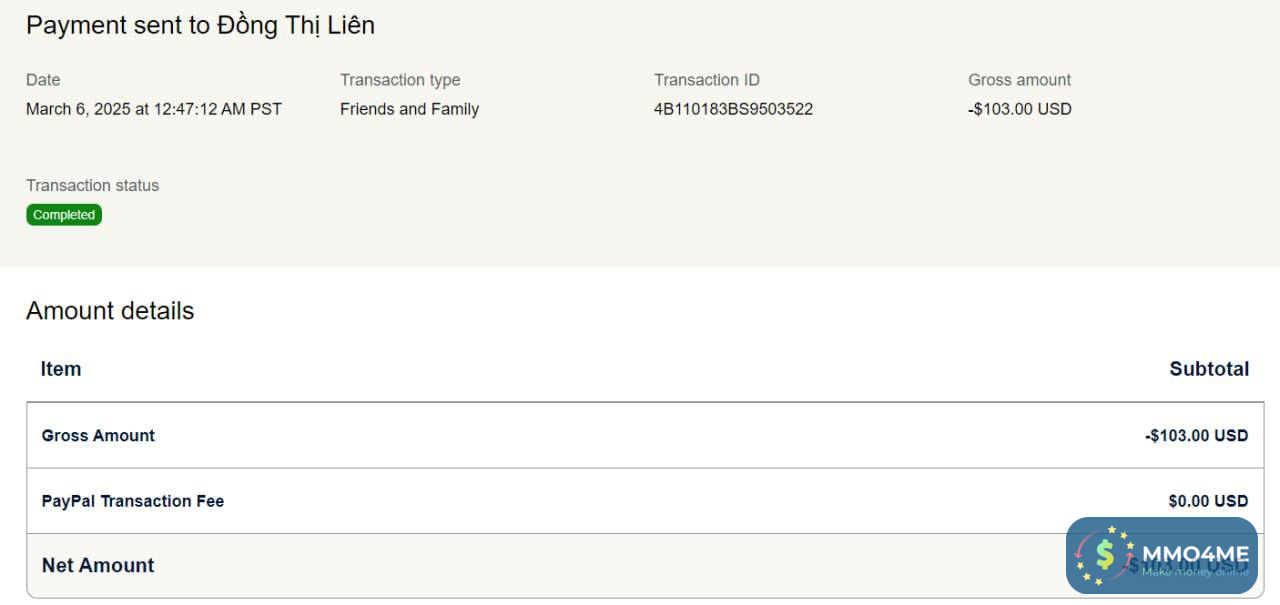Screen dimensions: 1280x605
Task: Click the Friends and Family transaction type
Action: point(409,109)
